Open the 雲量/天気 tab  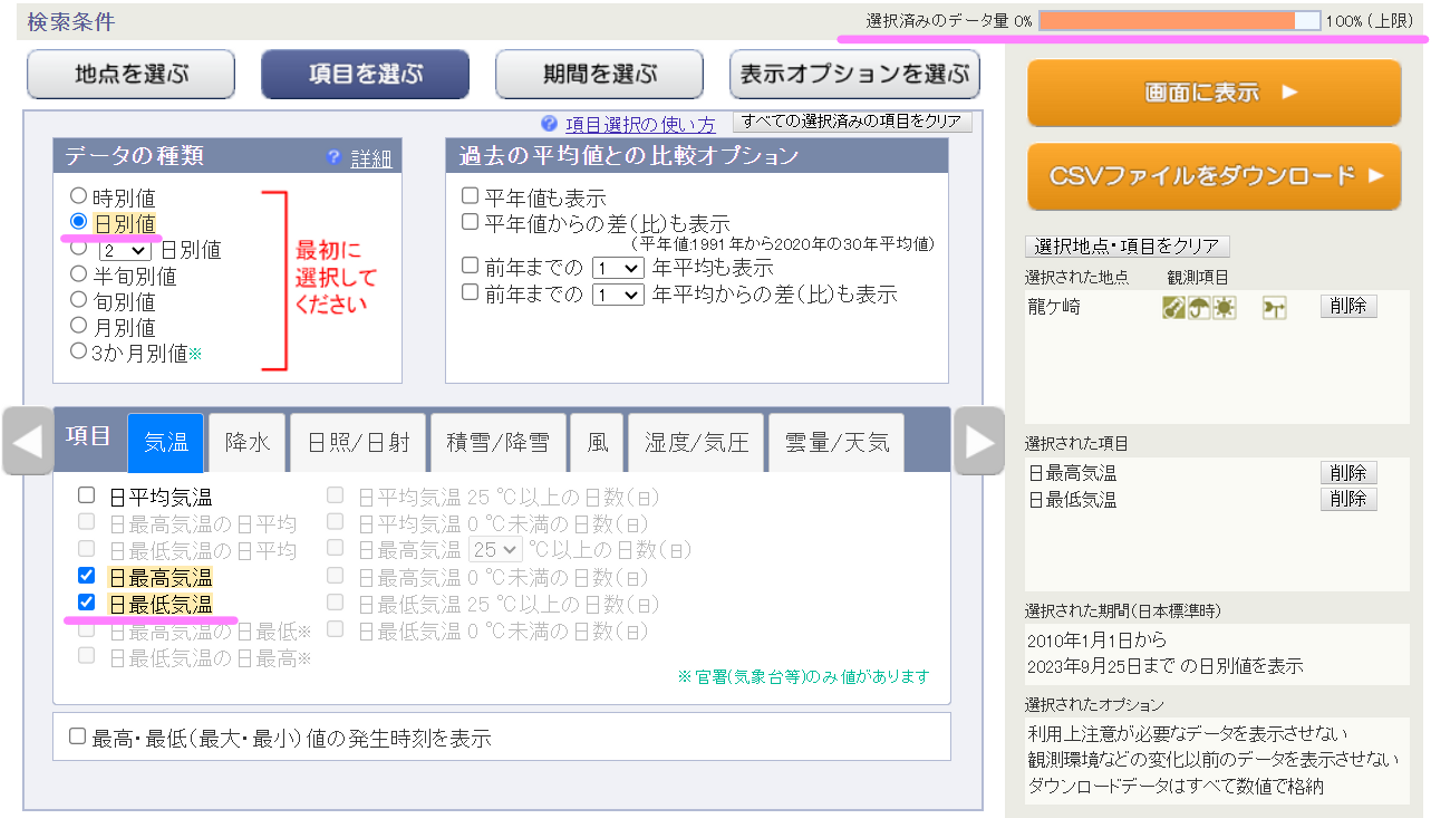837,442
